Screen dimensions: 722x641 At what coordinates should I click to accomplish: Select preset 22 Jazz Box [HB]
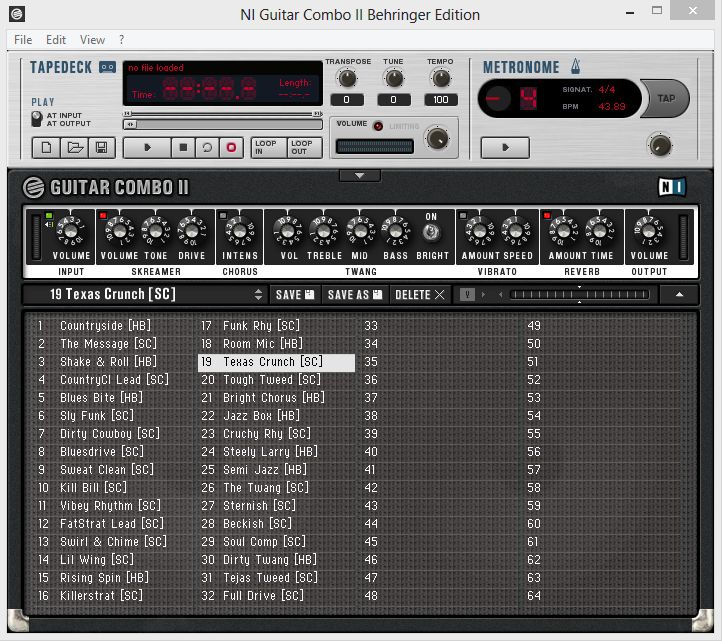[x=276, y=416]
